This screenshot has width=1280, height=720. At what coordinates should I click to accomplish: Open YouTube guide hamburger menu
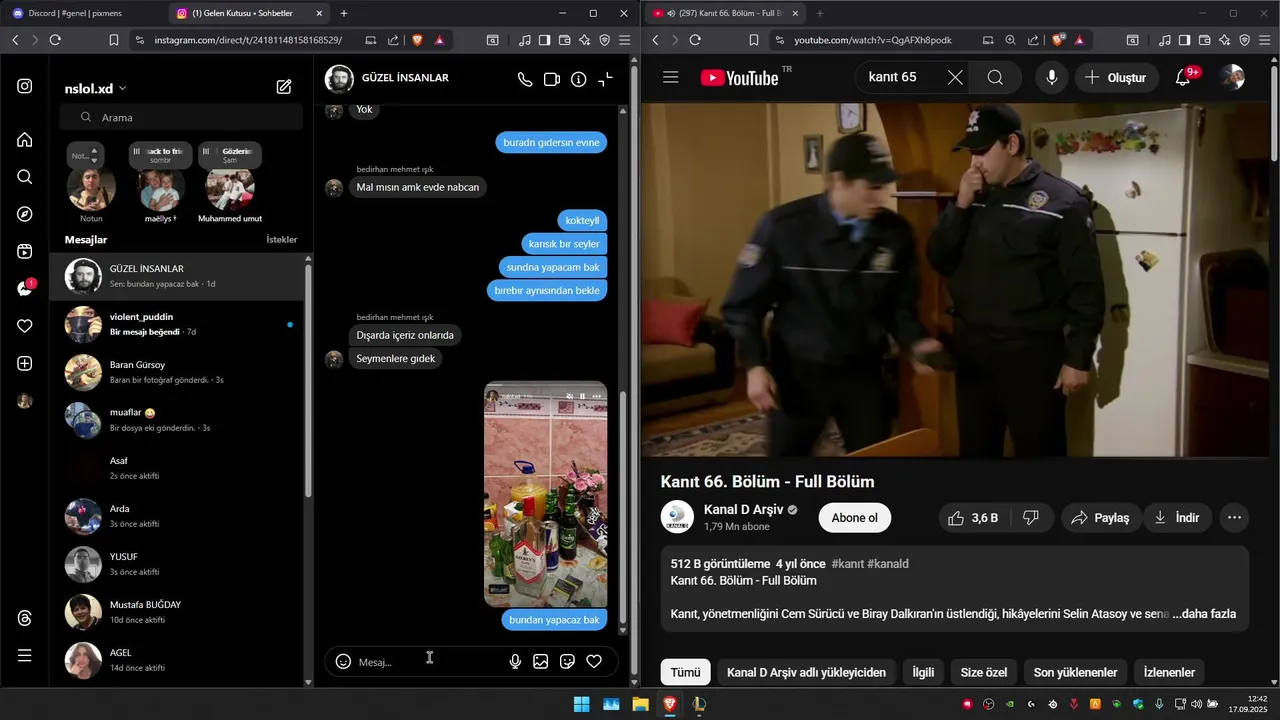671,77
